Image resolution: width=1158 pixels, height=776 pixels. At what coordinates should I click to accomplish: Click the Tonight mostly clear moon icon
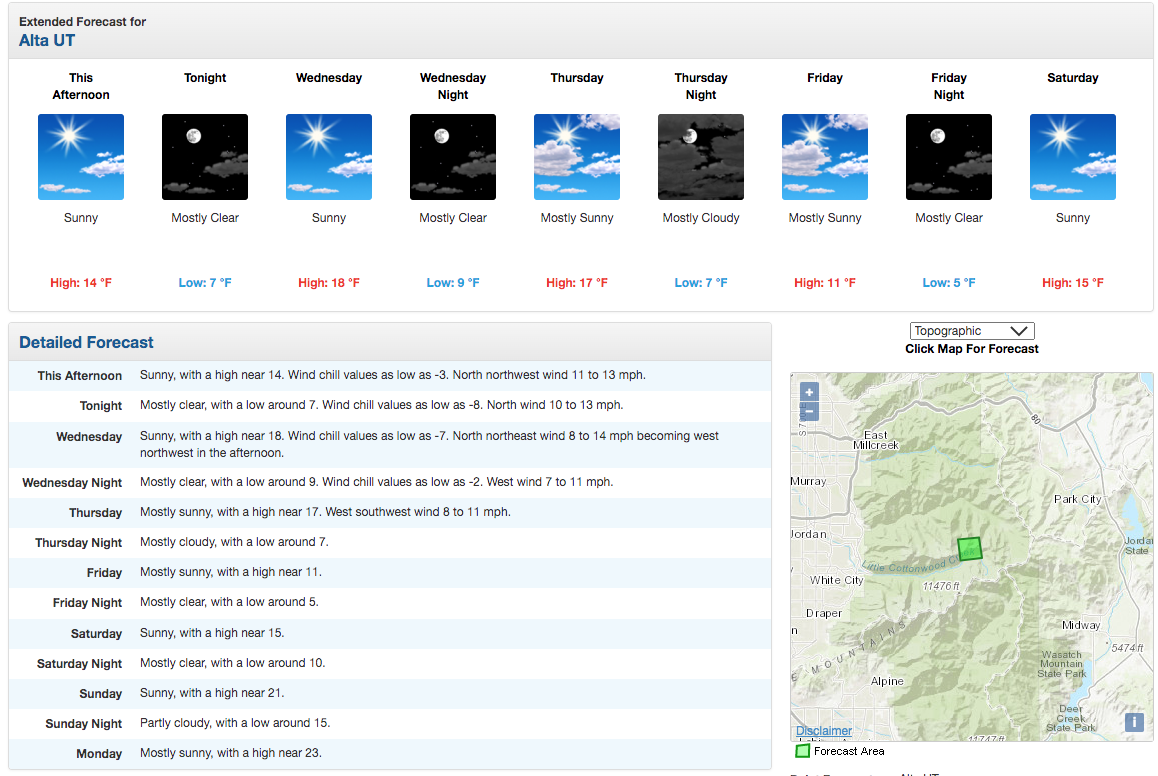205,157
